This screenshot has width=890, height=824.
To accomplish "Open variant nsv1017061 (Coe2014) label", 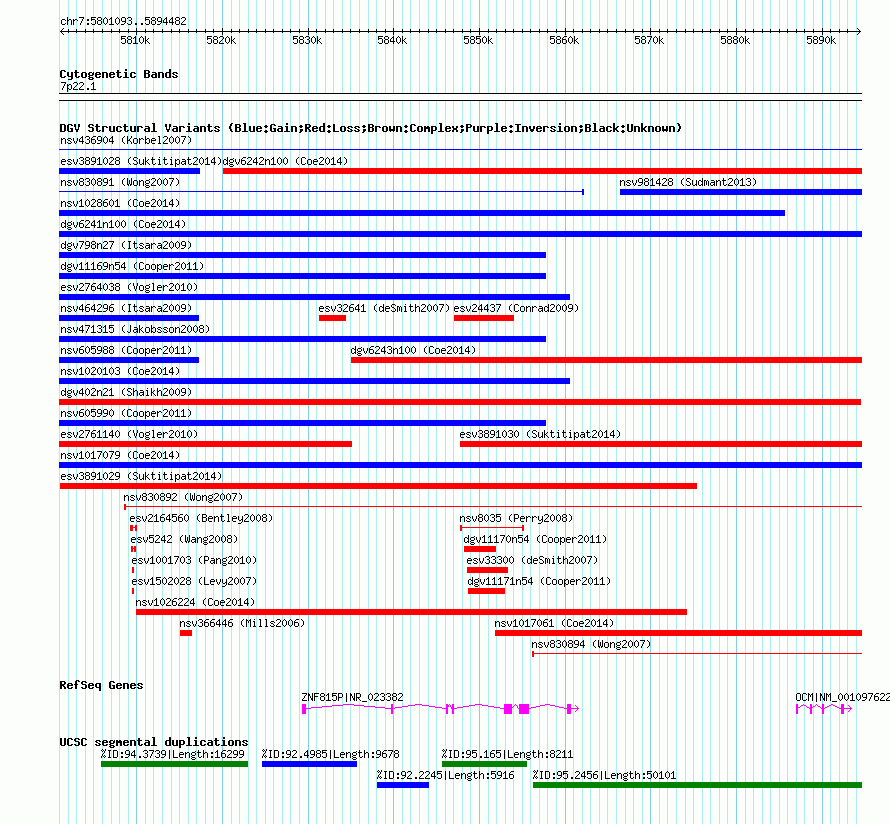I will tap(555, 623).
